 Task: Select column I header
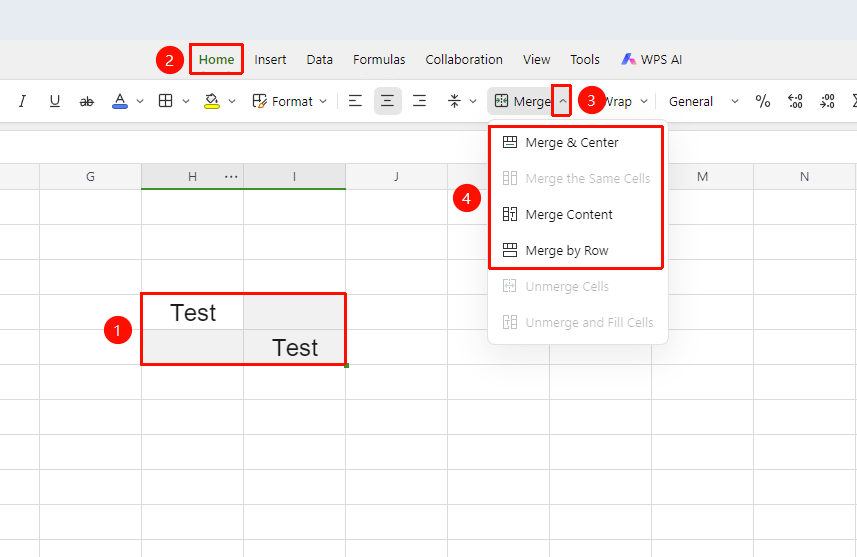295,177
